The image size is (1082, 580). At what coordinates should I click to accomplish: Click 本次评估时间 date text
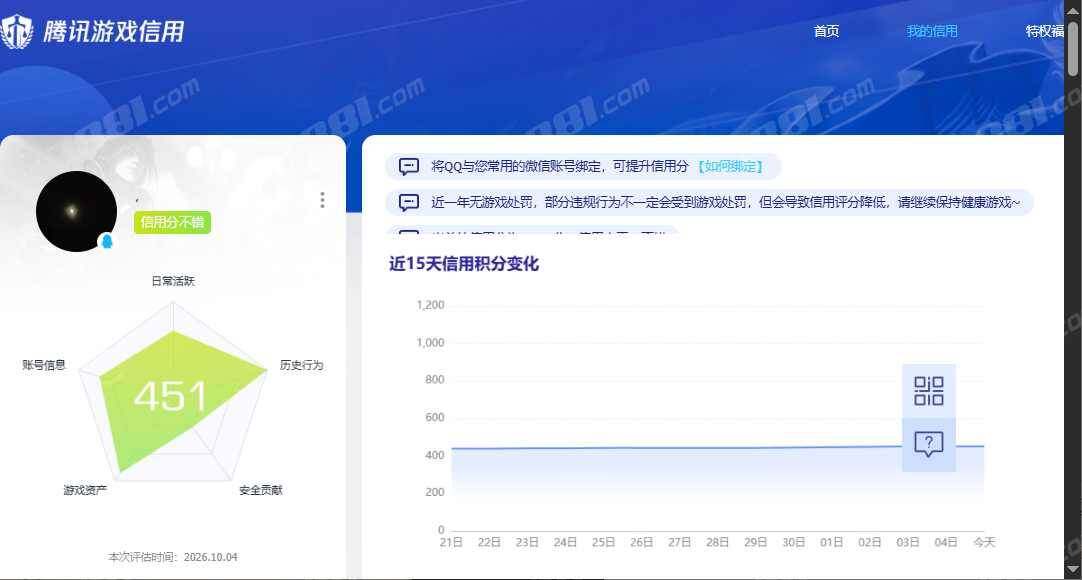point(173,557)
